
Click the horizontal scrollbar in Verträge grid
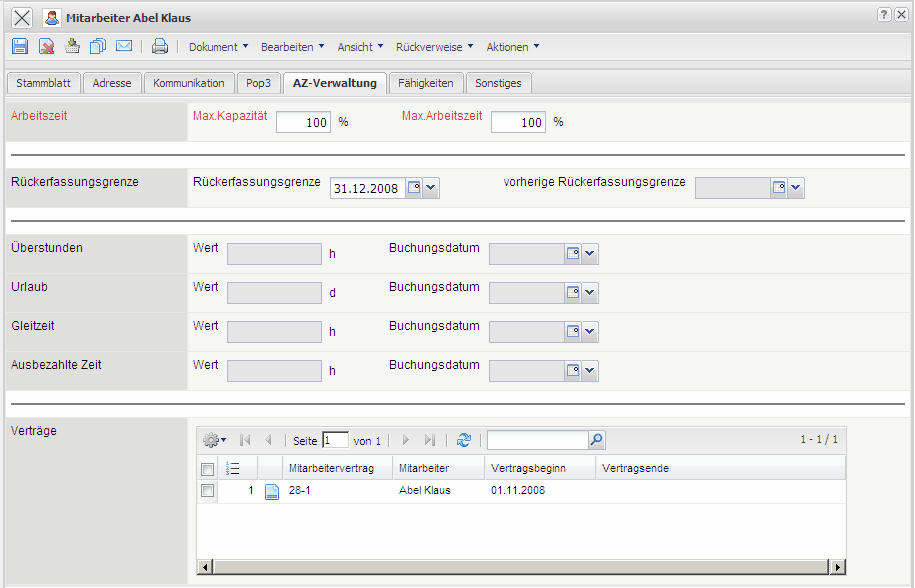(520, 567)
